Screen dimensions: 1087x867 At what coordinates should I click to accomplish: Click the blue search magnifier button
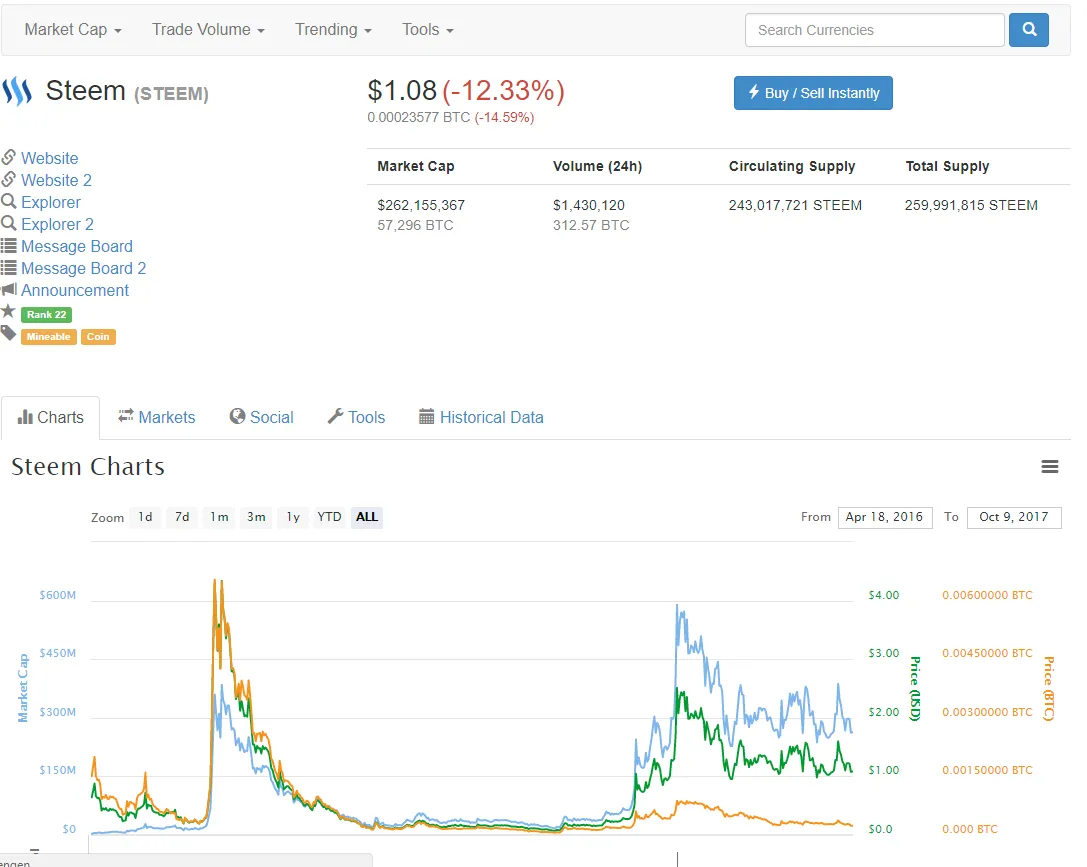(x=1028, y=30)
